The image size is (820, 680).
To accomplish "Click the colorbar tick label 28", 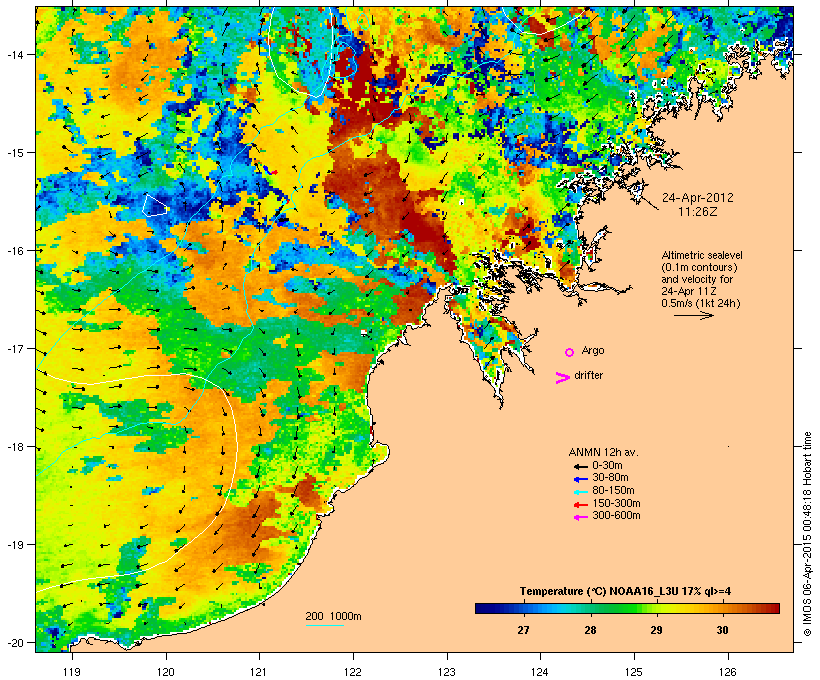I will point(590,630).
